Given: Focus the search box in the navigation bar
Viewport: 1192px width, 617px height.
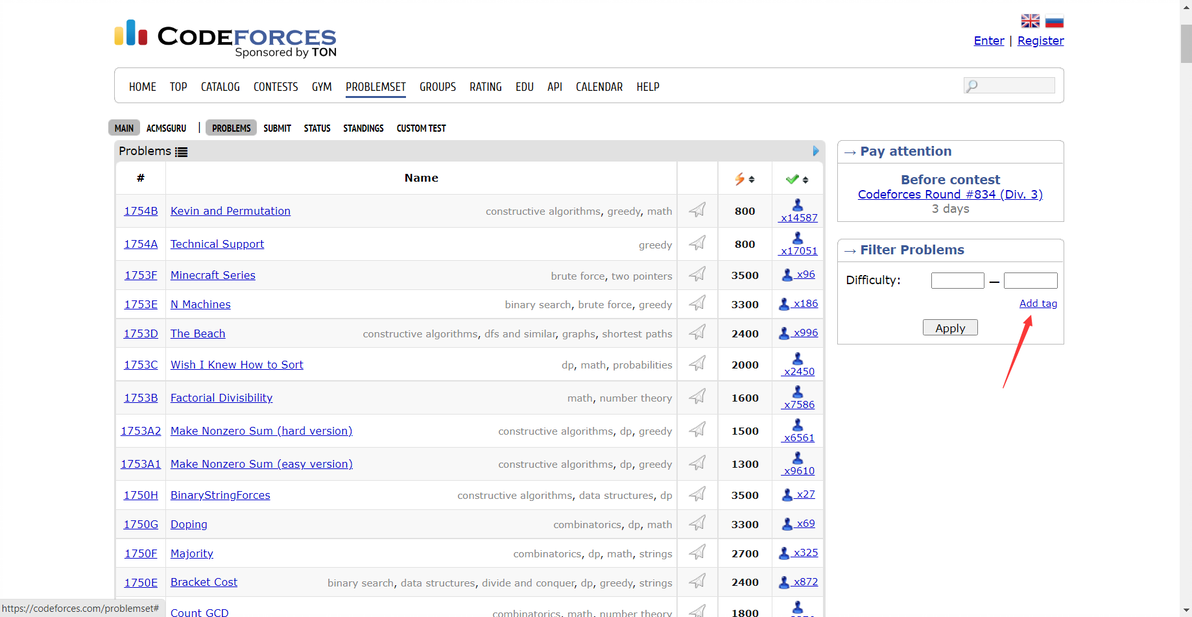Looking at the screenshot, I should (1009, 86).
